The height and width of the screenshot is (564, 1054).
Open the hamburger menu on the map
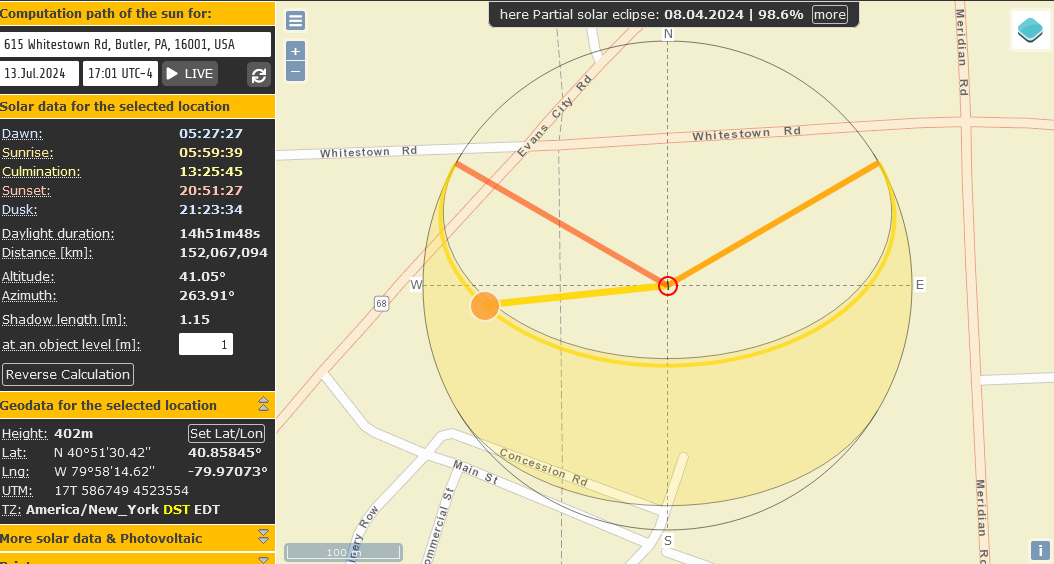[295, 21]
